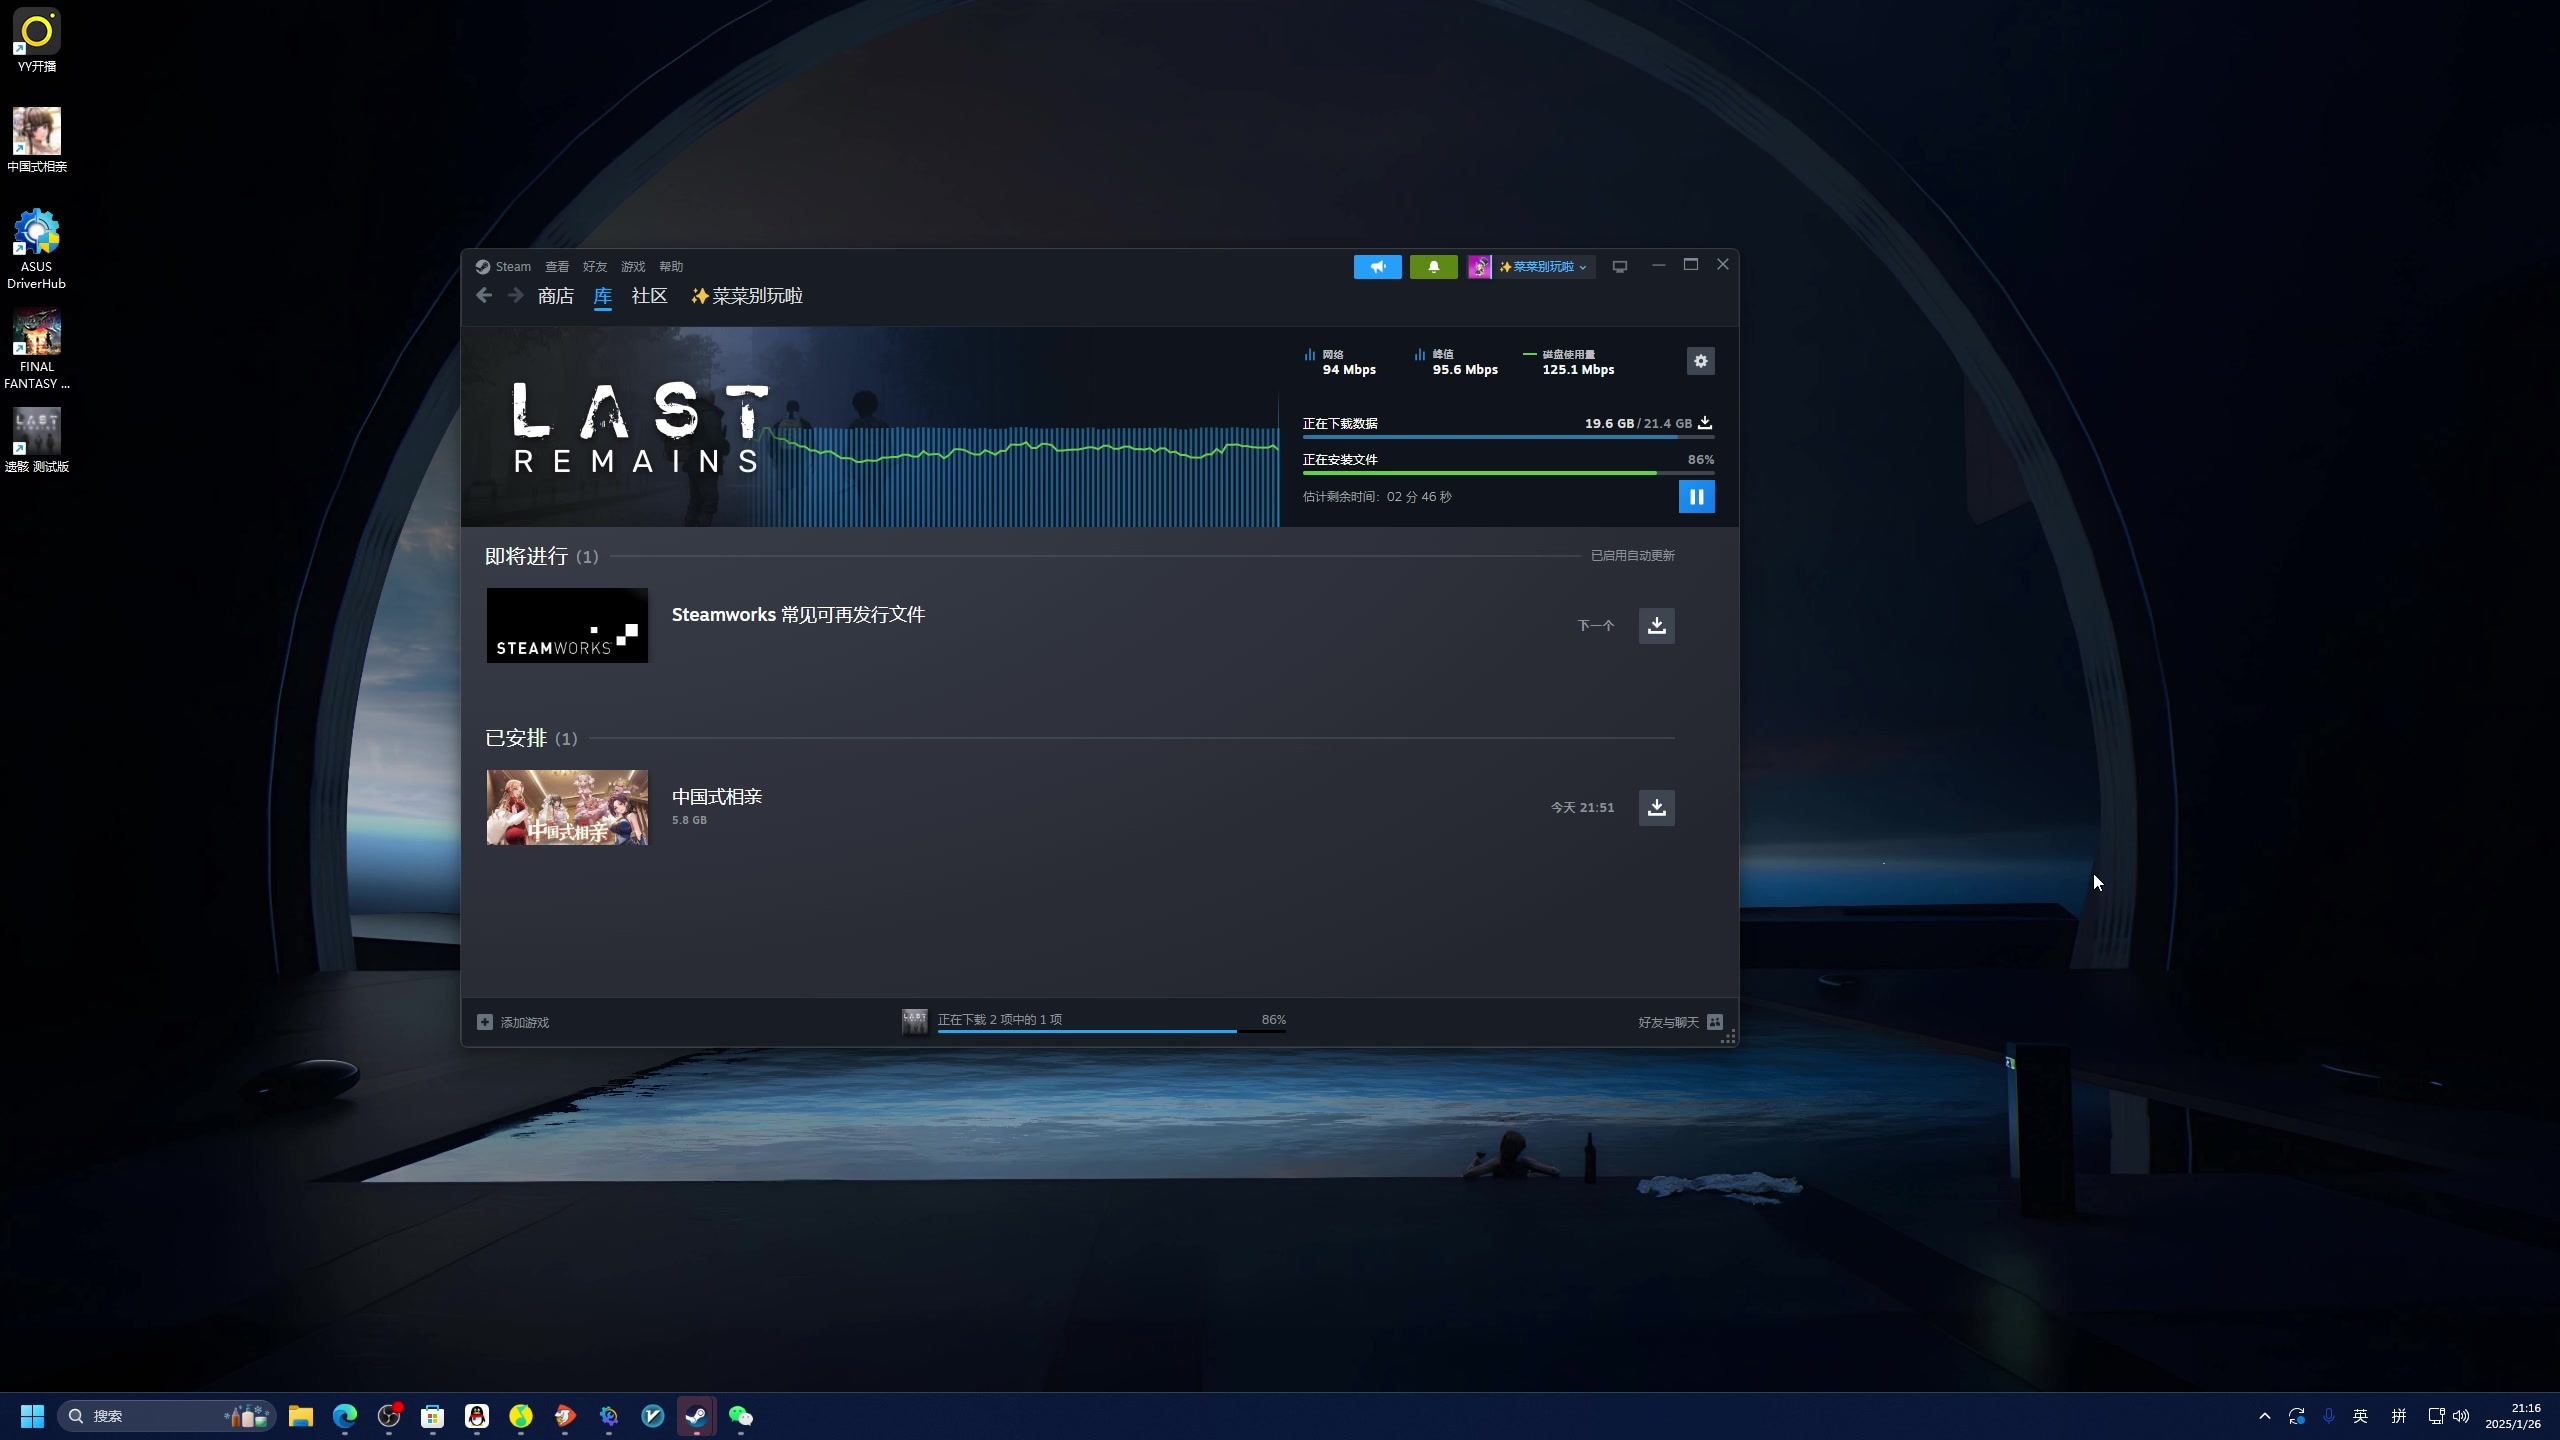
Task: Click the add game plus icon
Action: 485,1022
